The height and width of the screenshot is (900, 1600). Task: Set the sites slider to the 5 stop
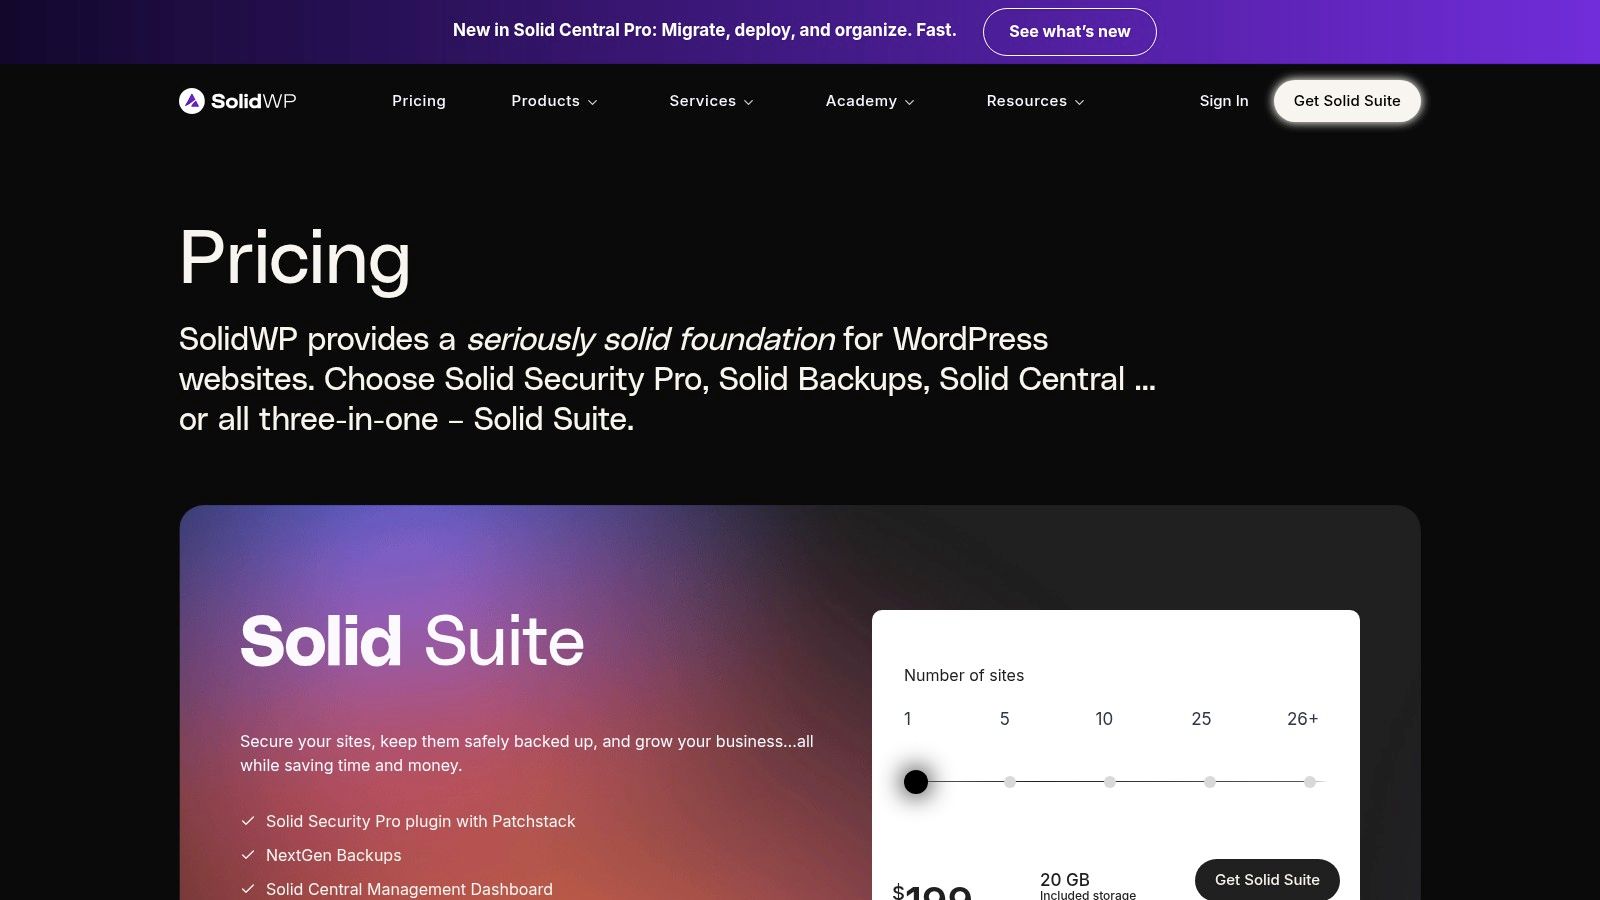(x=1010, y=782)
